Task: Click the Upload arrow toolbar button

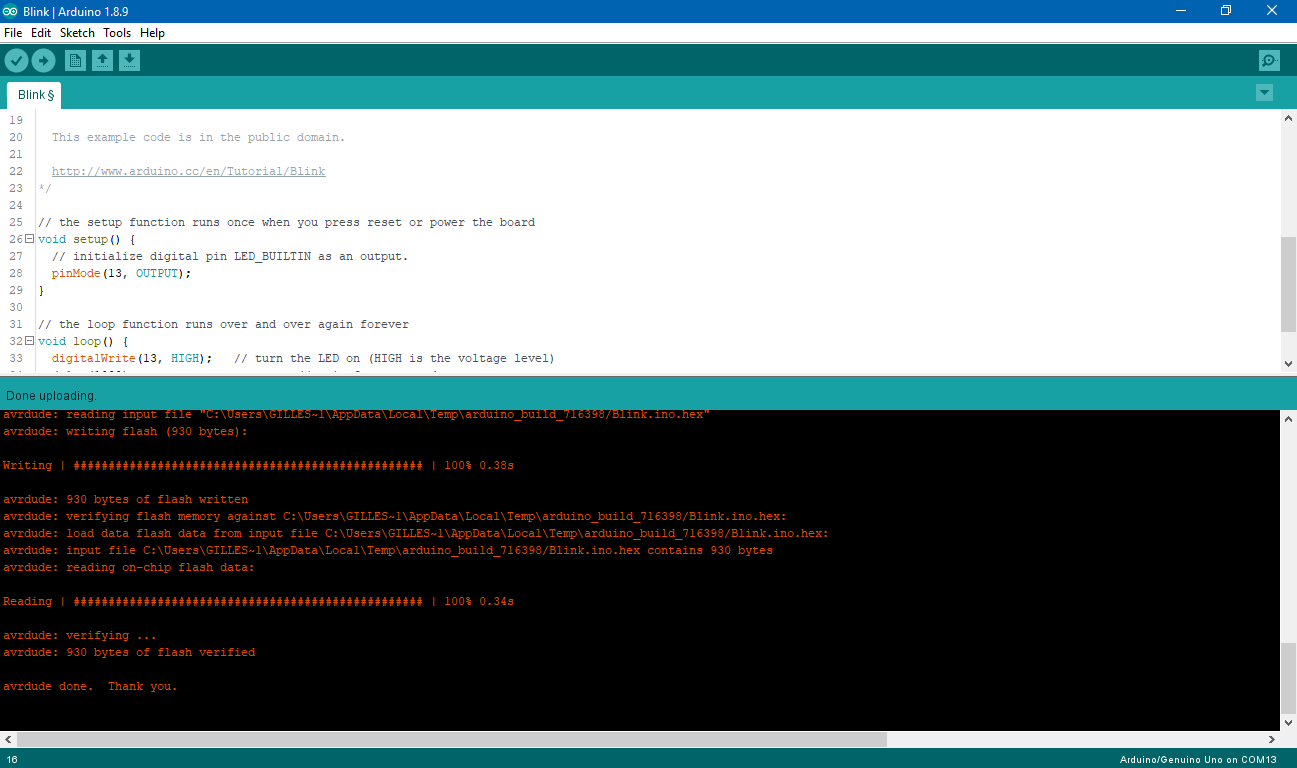Action: coord(43,61)
